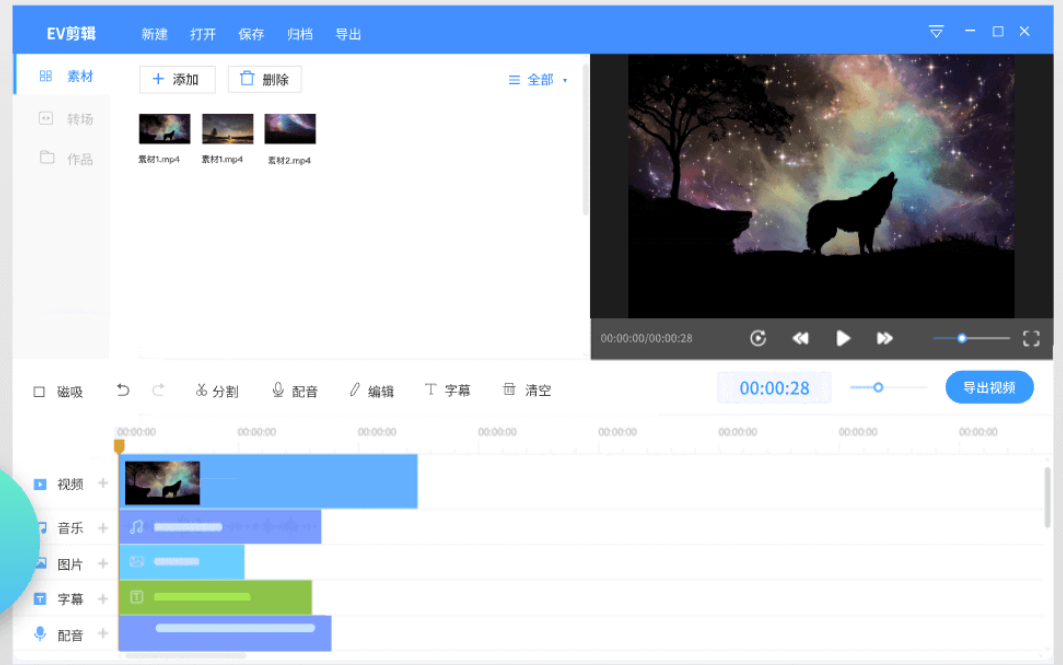Select the green subtitle clip on timeline
The width and height of the screenshot is (1063, 665).
click(216, 597)
